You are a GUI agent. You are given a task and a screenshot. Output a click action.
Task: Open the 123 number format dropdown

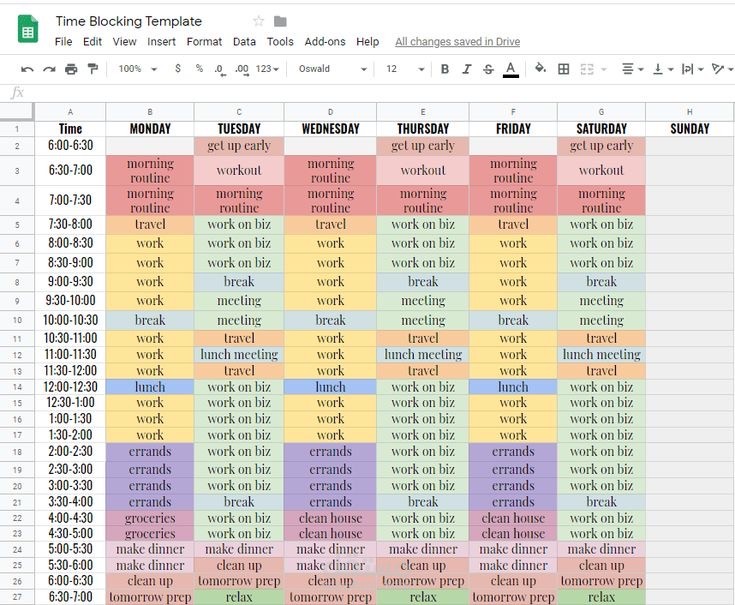tap(267, 69)
